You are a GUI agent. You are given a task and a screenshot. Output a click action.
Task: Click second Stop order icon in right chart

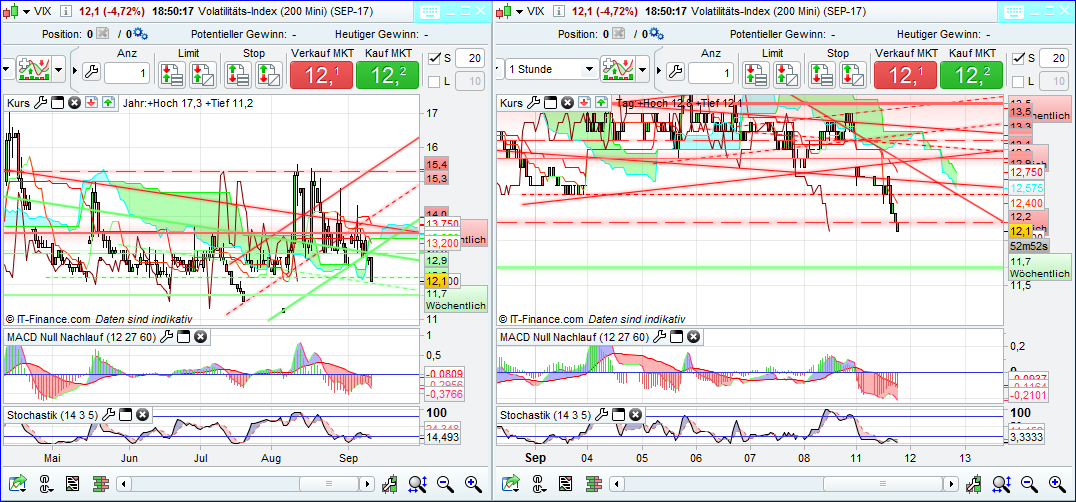pos(852,74)
